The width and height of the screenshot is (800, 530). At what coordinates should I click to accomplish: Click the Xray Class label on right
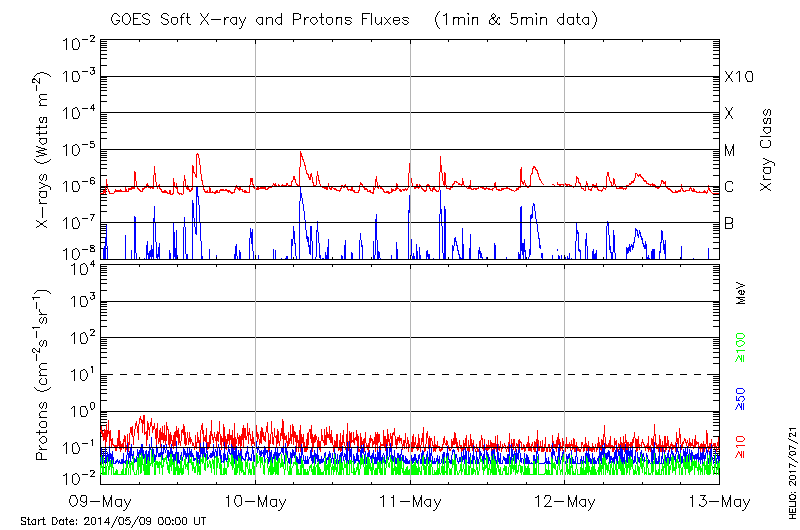pos(766,150)
